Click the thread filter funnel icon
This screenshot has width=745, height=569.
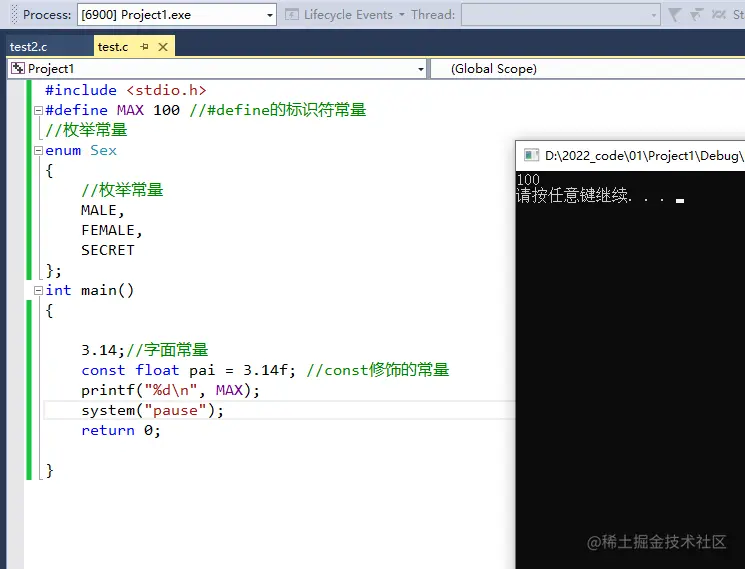[674, 15]
